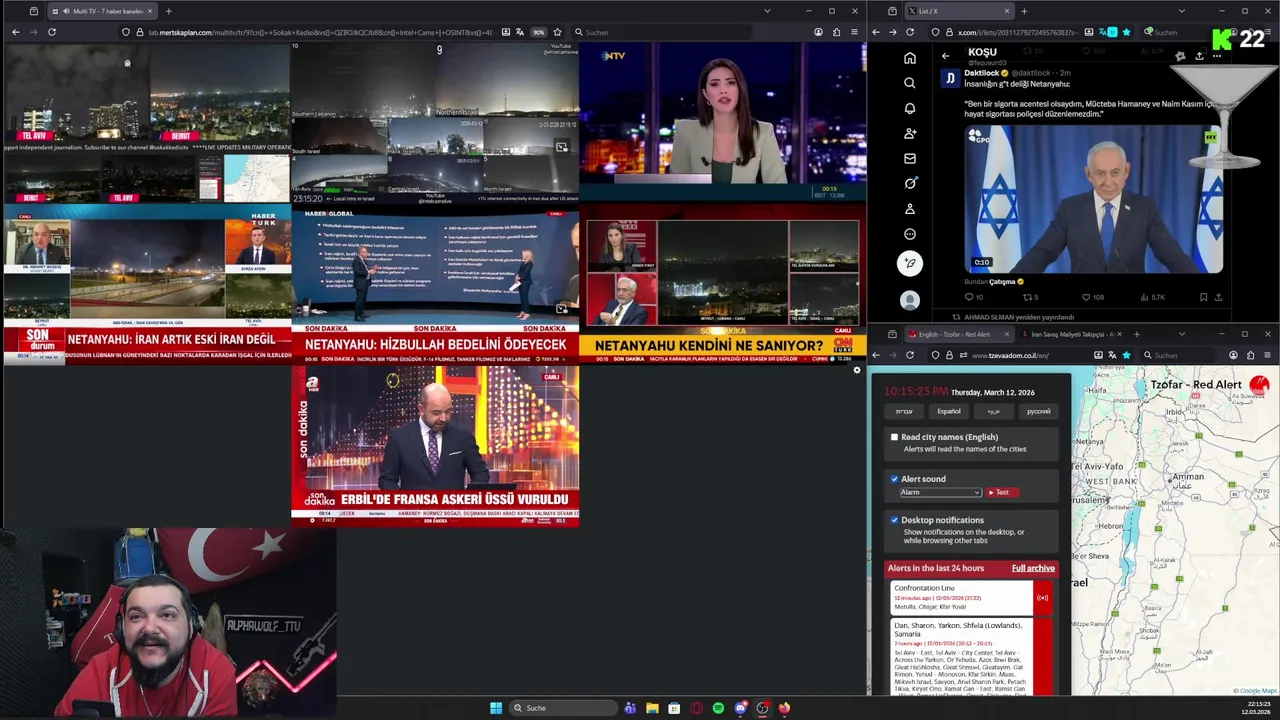1280x720 pixels.
Task: Uncheck Desktop notifications checkbox
Action: (894, 520)
